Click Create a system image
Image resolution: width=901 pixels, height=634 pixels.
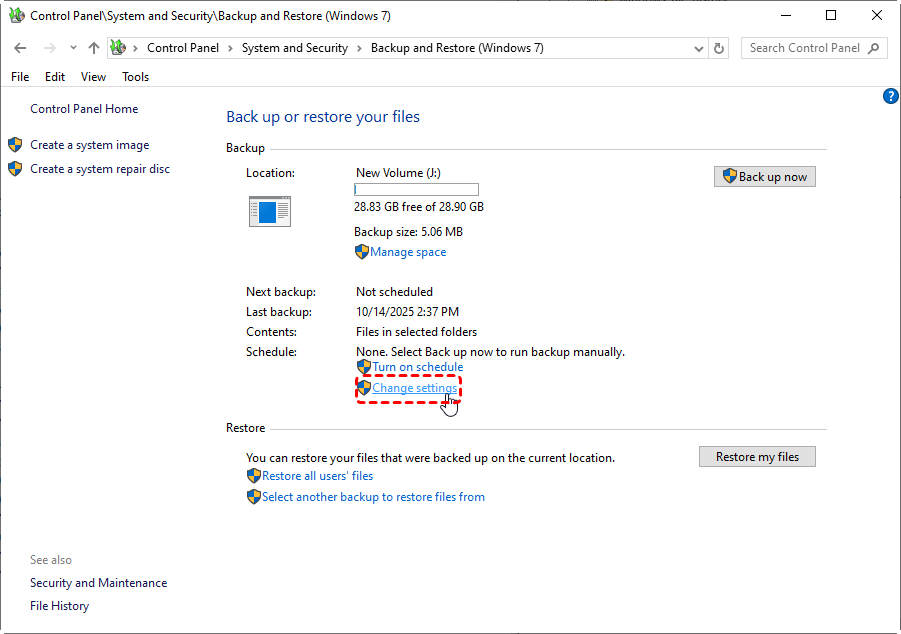coord(89,145)
